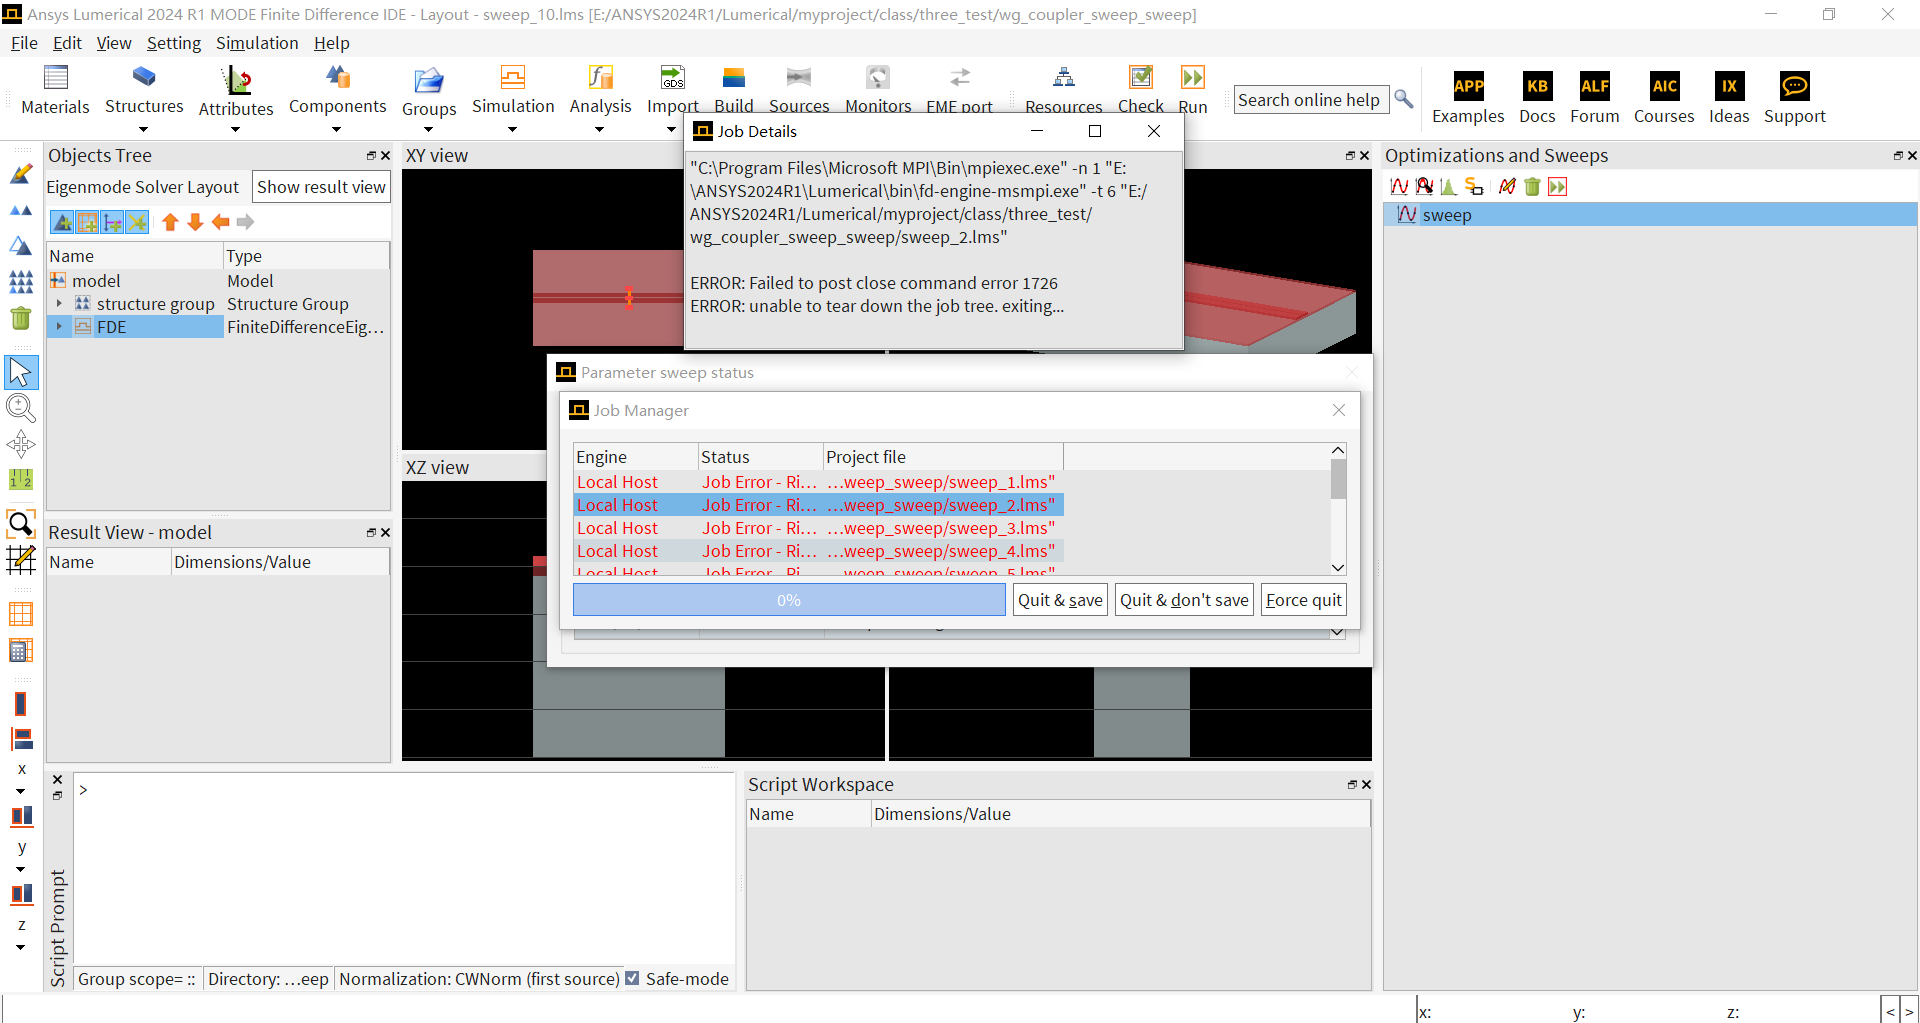Image resolution: width=1920 pixels, height=1023 pixels.
Task: Open the x align dropdown arrow
Action: [x=21, y=792]
